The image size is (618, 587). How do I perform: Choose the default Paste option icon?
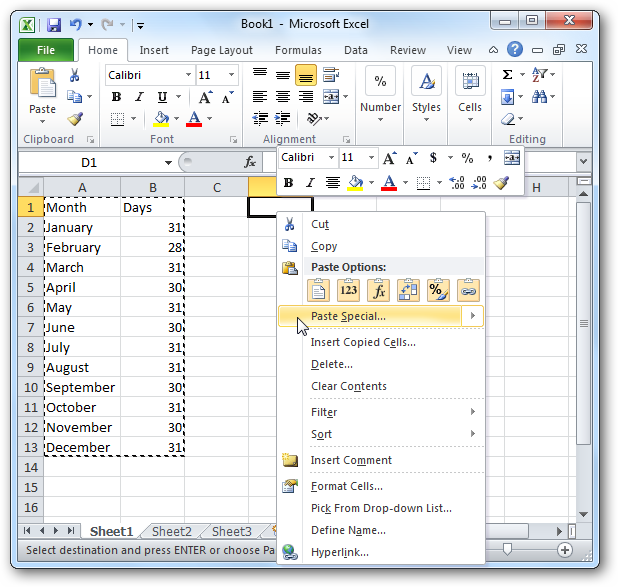pos(318,290)
